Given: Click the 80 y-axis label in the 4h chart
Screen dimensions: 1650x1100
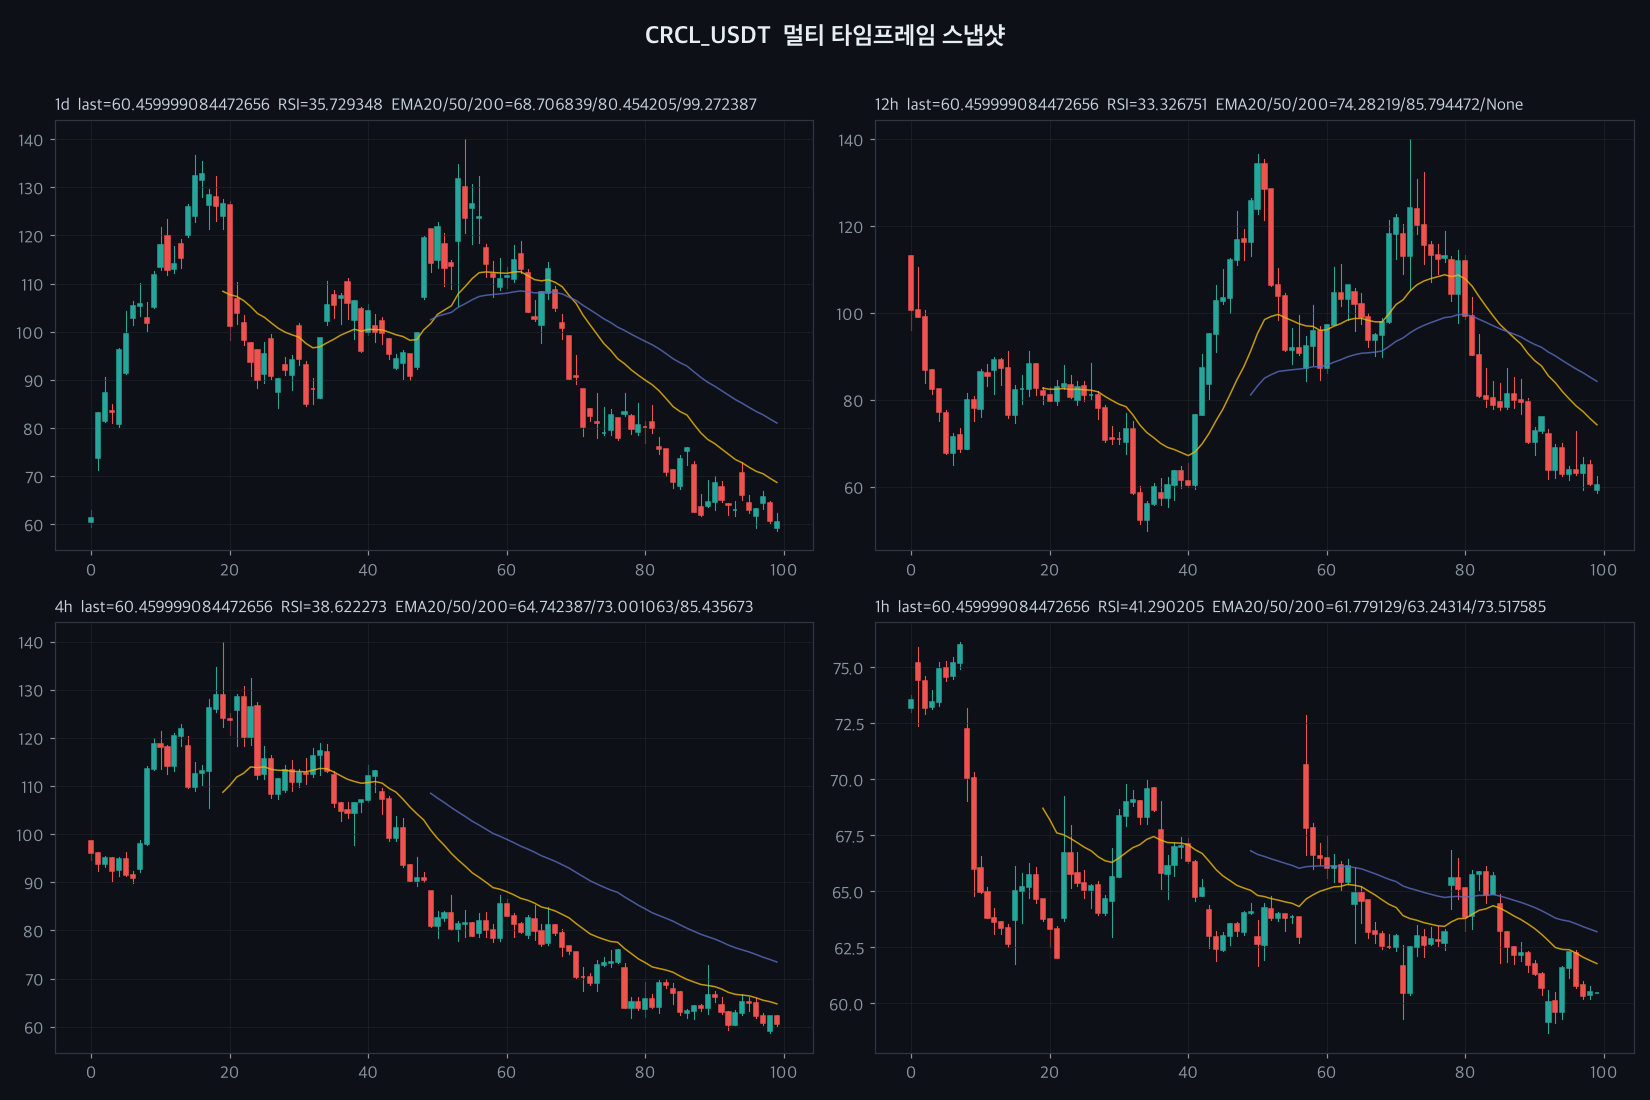Looking at the screenshot, I should click(34, 931).
